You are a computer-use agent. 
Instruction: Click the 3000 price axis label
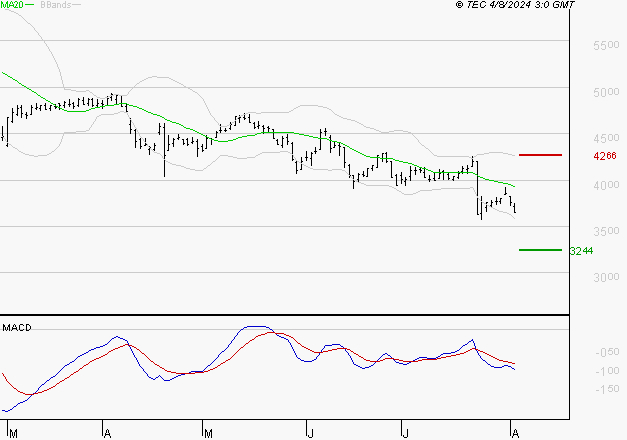coord(606,278)
